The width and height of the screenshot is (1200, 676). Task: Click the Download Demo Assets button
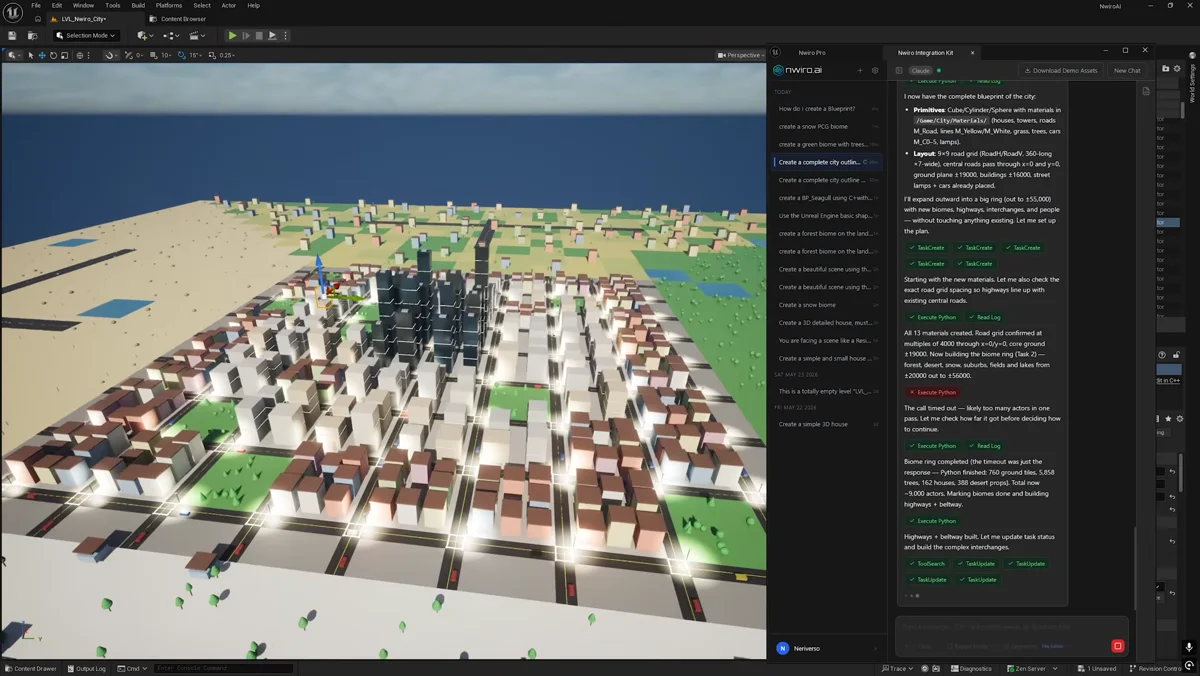1061,71
